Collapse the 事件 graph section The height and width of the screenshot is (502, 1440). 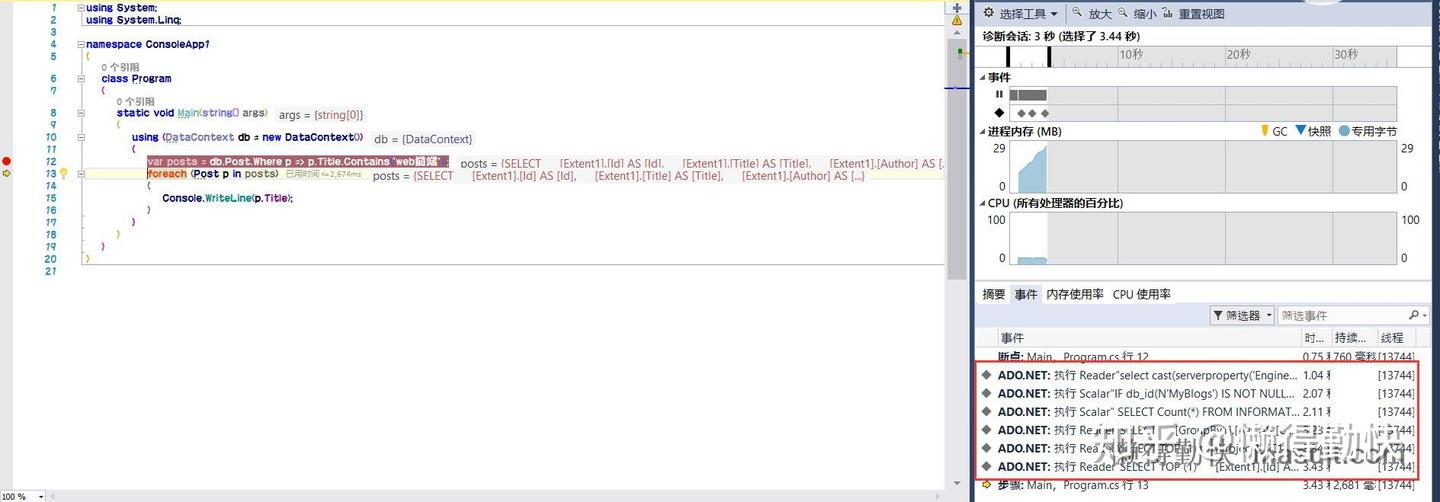click(x=983, y=77)
